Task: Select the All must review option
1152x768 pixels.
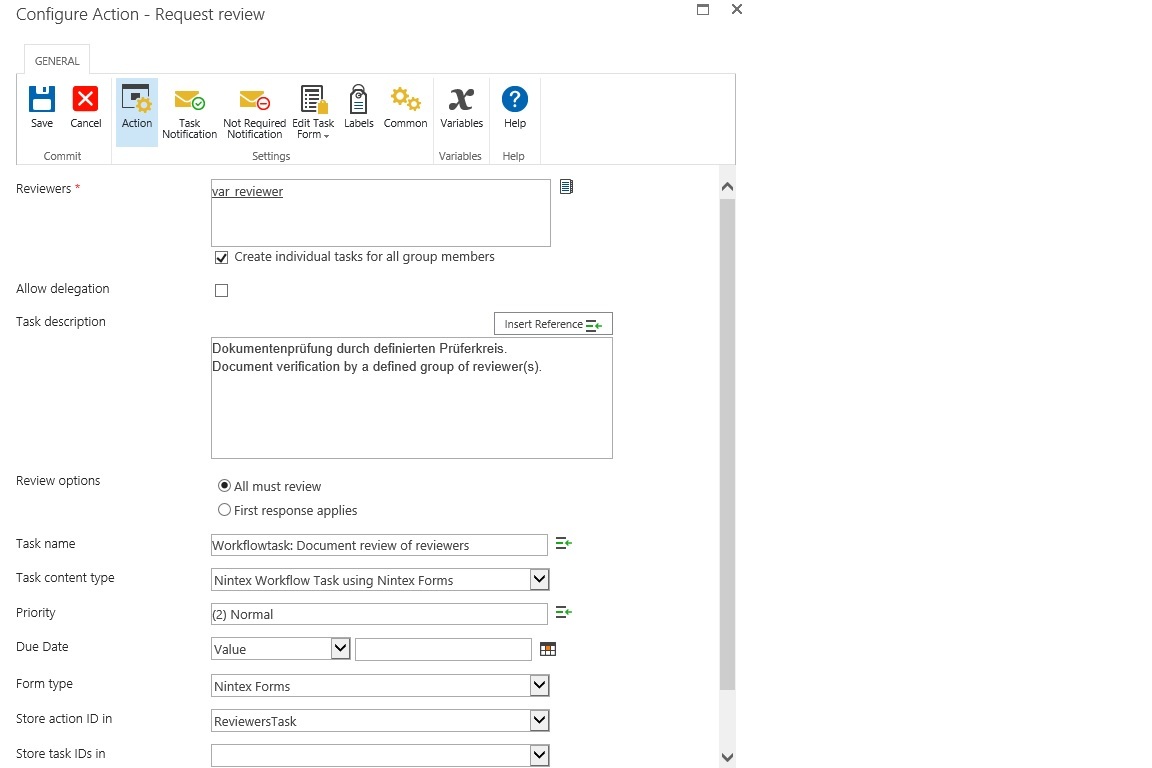Action: 224,486
